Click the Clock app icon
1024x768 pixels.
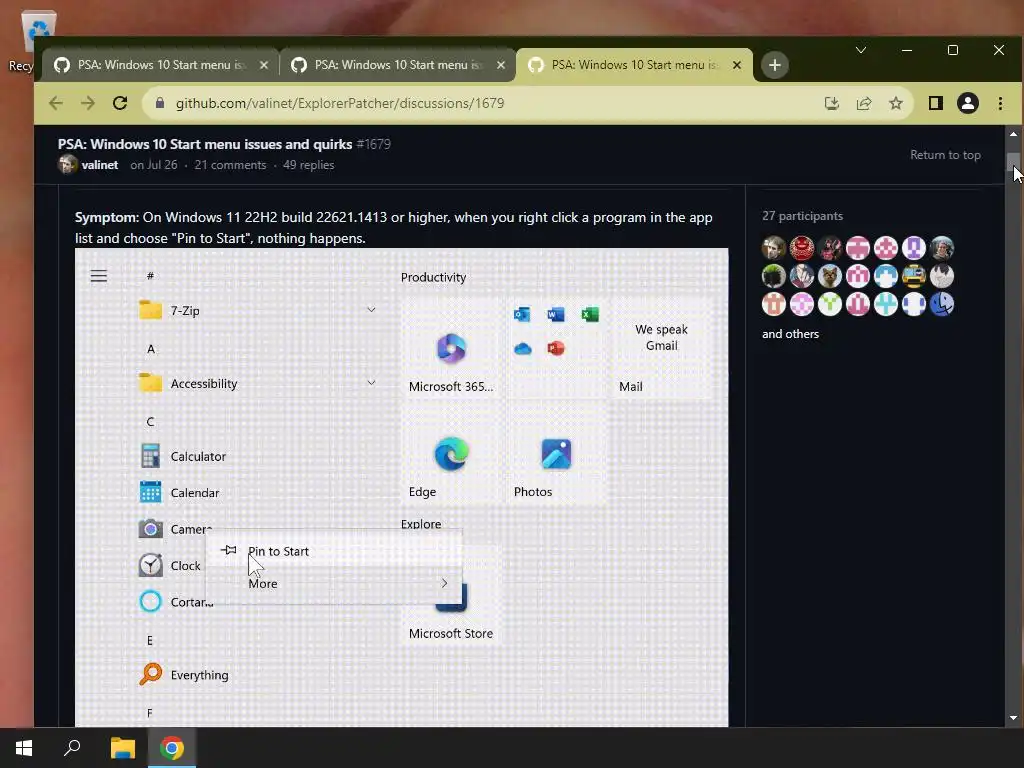click(x=150, y=566)
